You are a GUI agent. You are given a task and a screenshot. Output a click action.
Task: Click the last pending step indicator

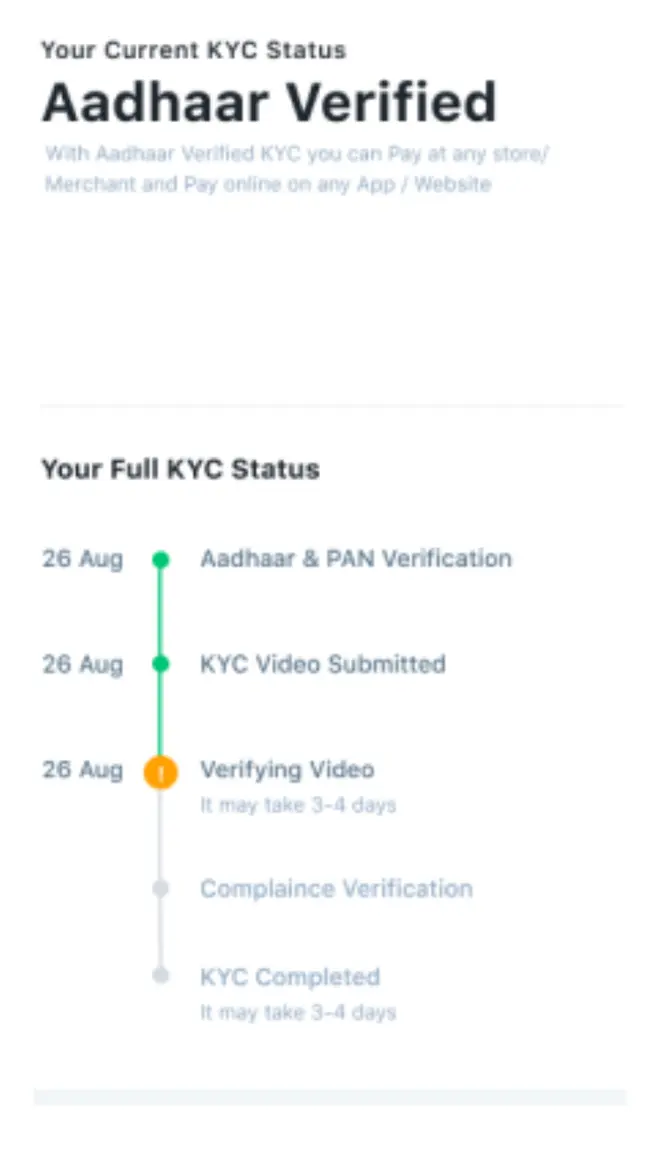(161, 976)
